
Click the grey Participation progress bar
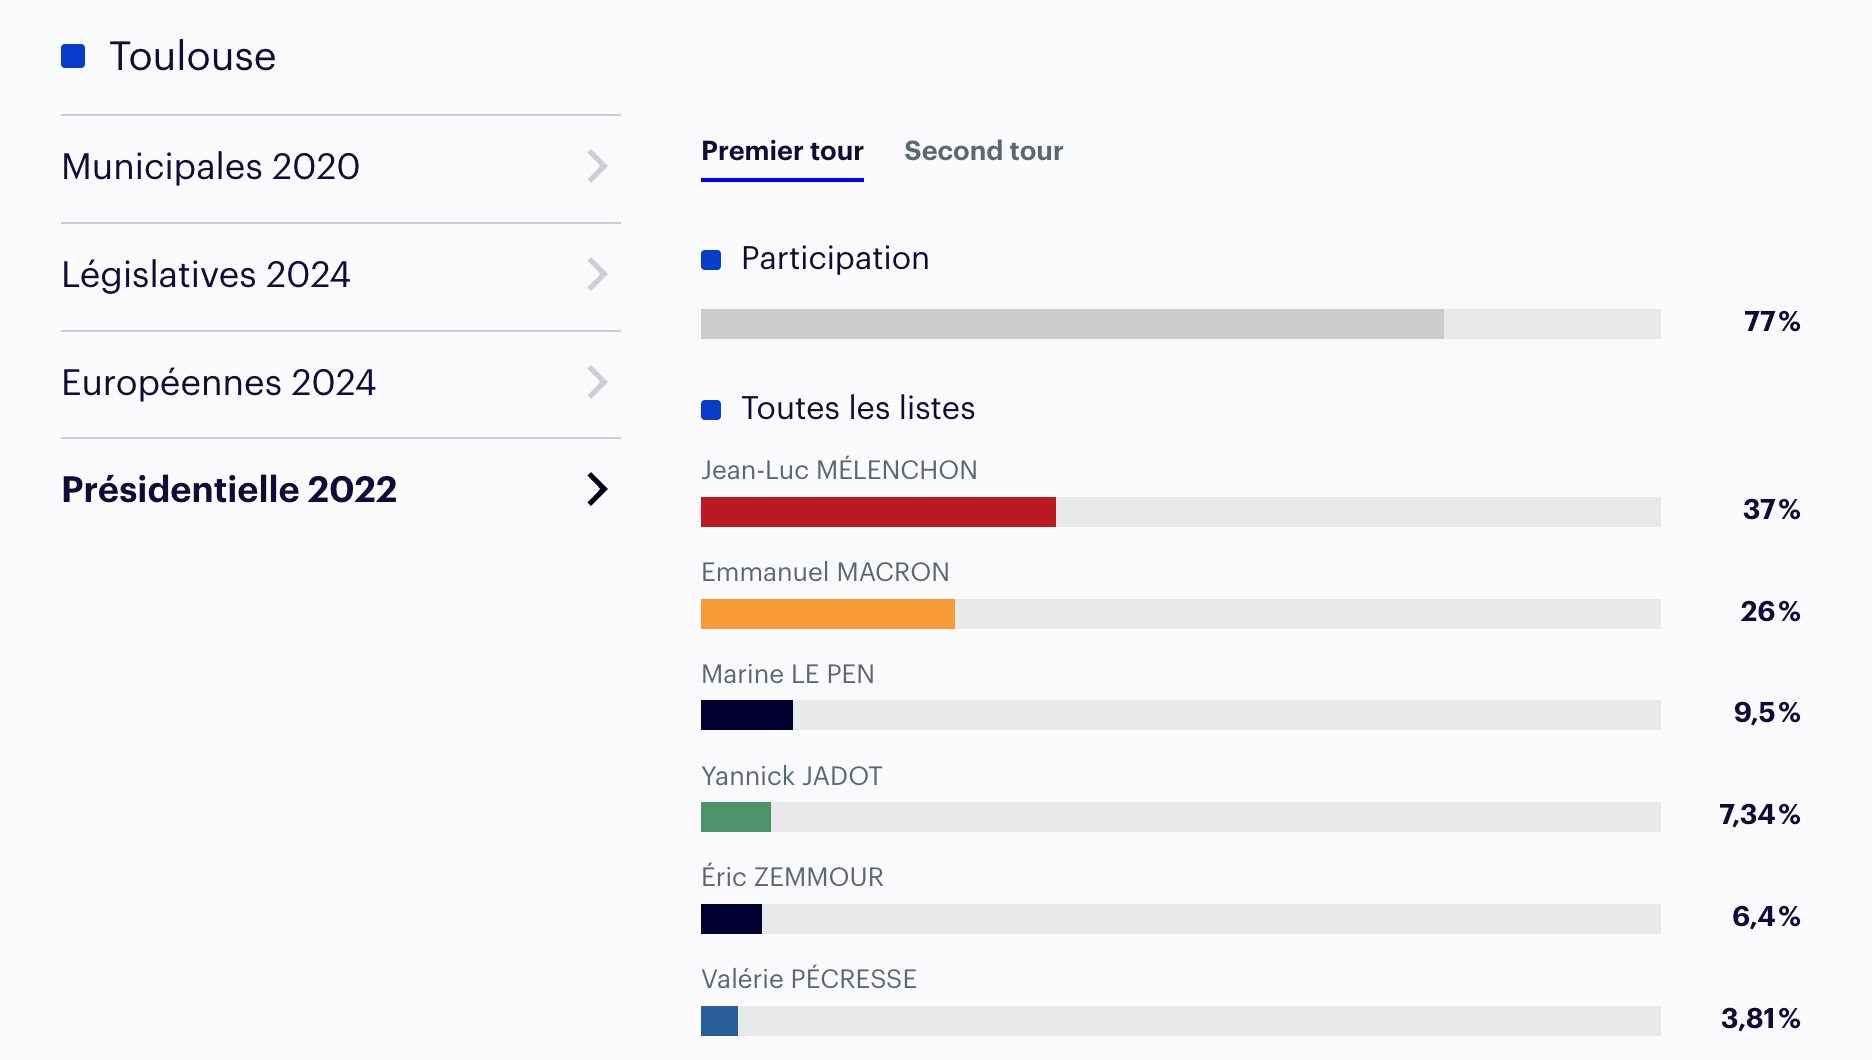(x=1072, y=324)
